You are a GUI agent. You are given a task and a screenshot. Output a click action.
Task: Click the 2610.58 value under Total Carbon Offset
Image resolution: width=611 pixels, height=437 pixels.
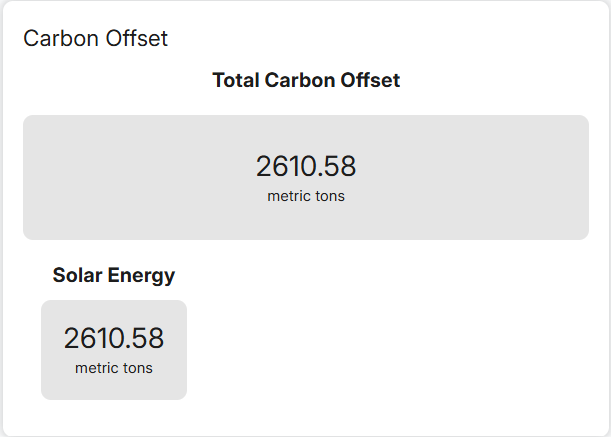click(306, 166)
